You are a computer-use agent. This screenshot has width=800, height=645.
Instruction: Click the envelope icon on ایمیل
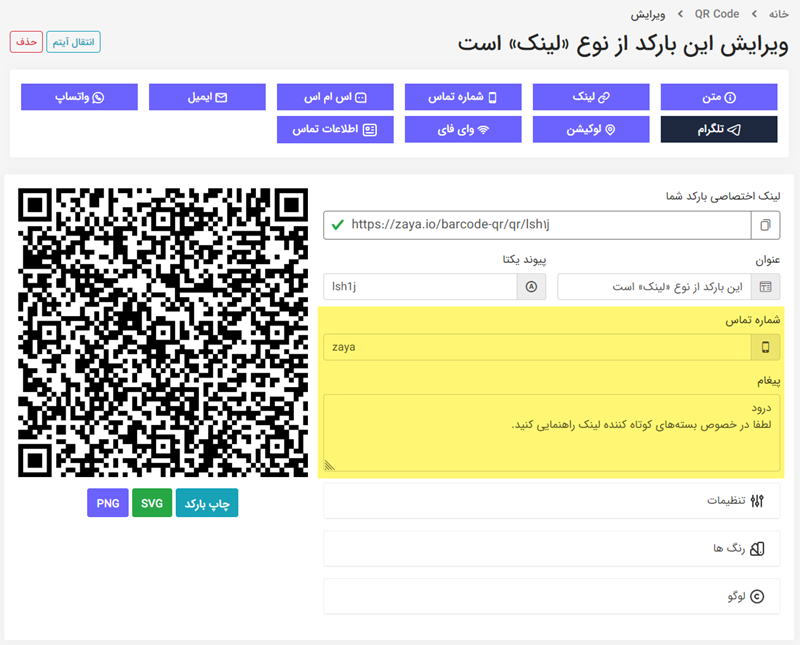tap(221, 97)
